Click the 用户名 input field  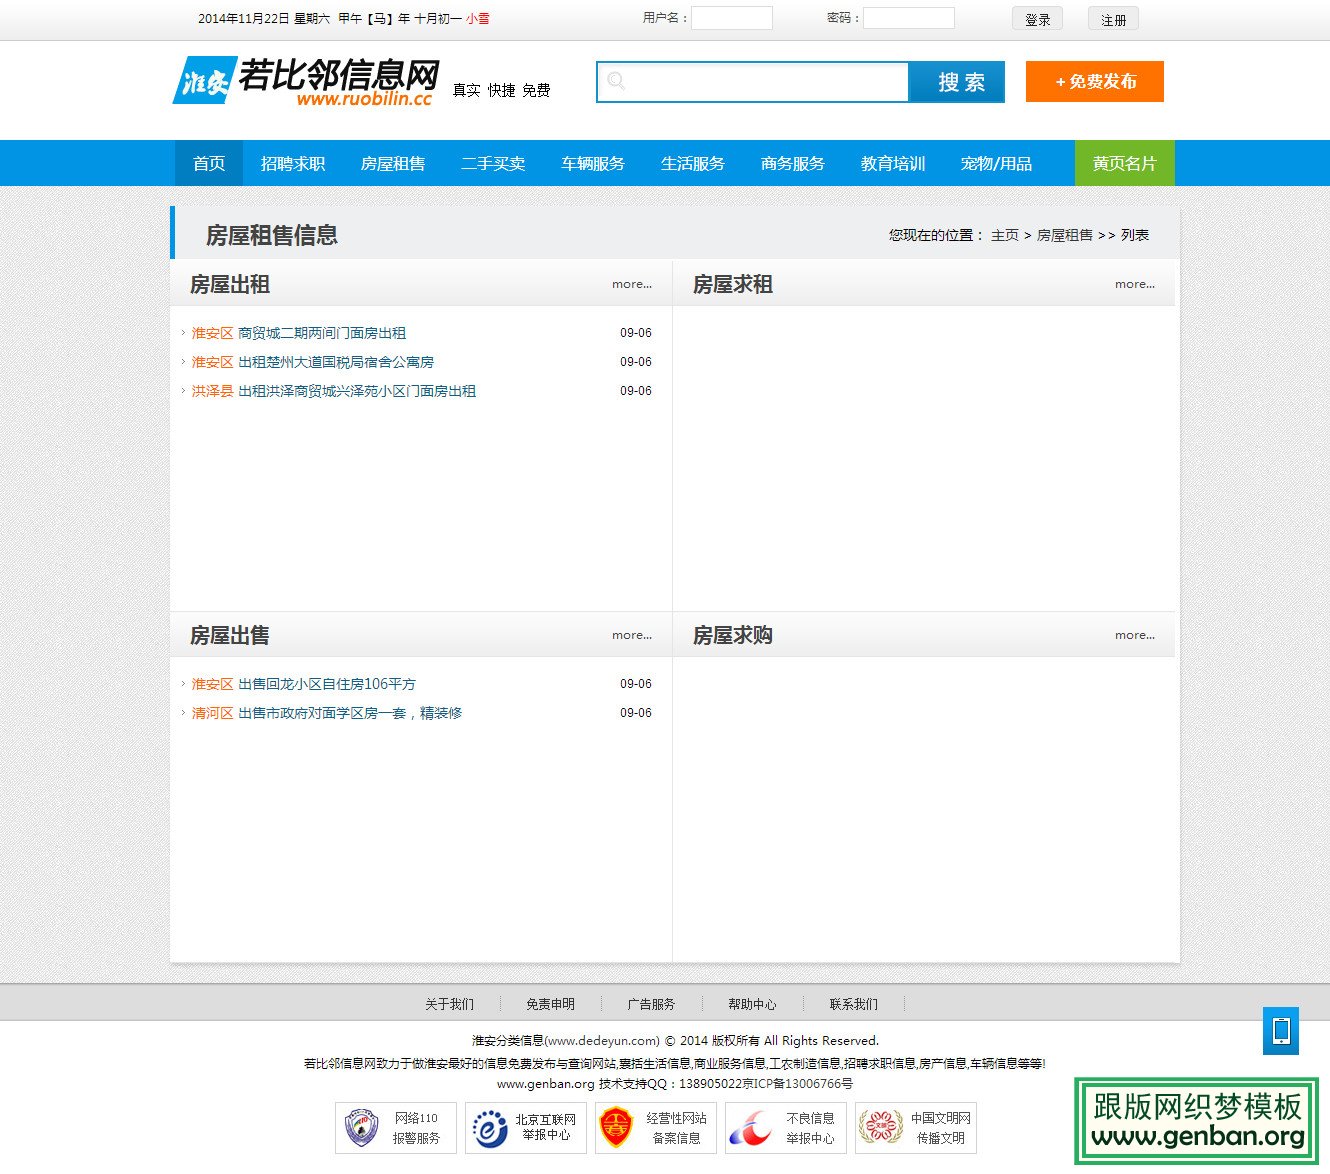(x=732, y=17)
